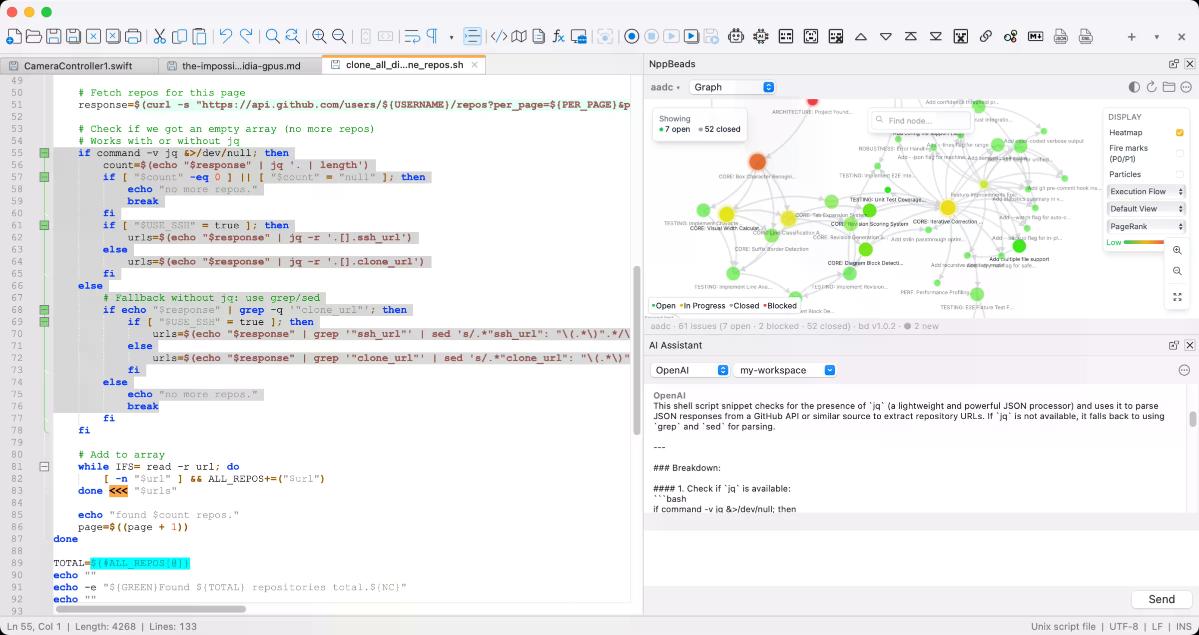Open NppBeads project folder icon
1199x635 pixels.
tap(1168, 87)
